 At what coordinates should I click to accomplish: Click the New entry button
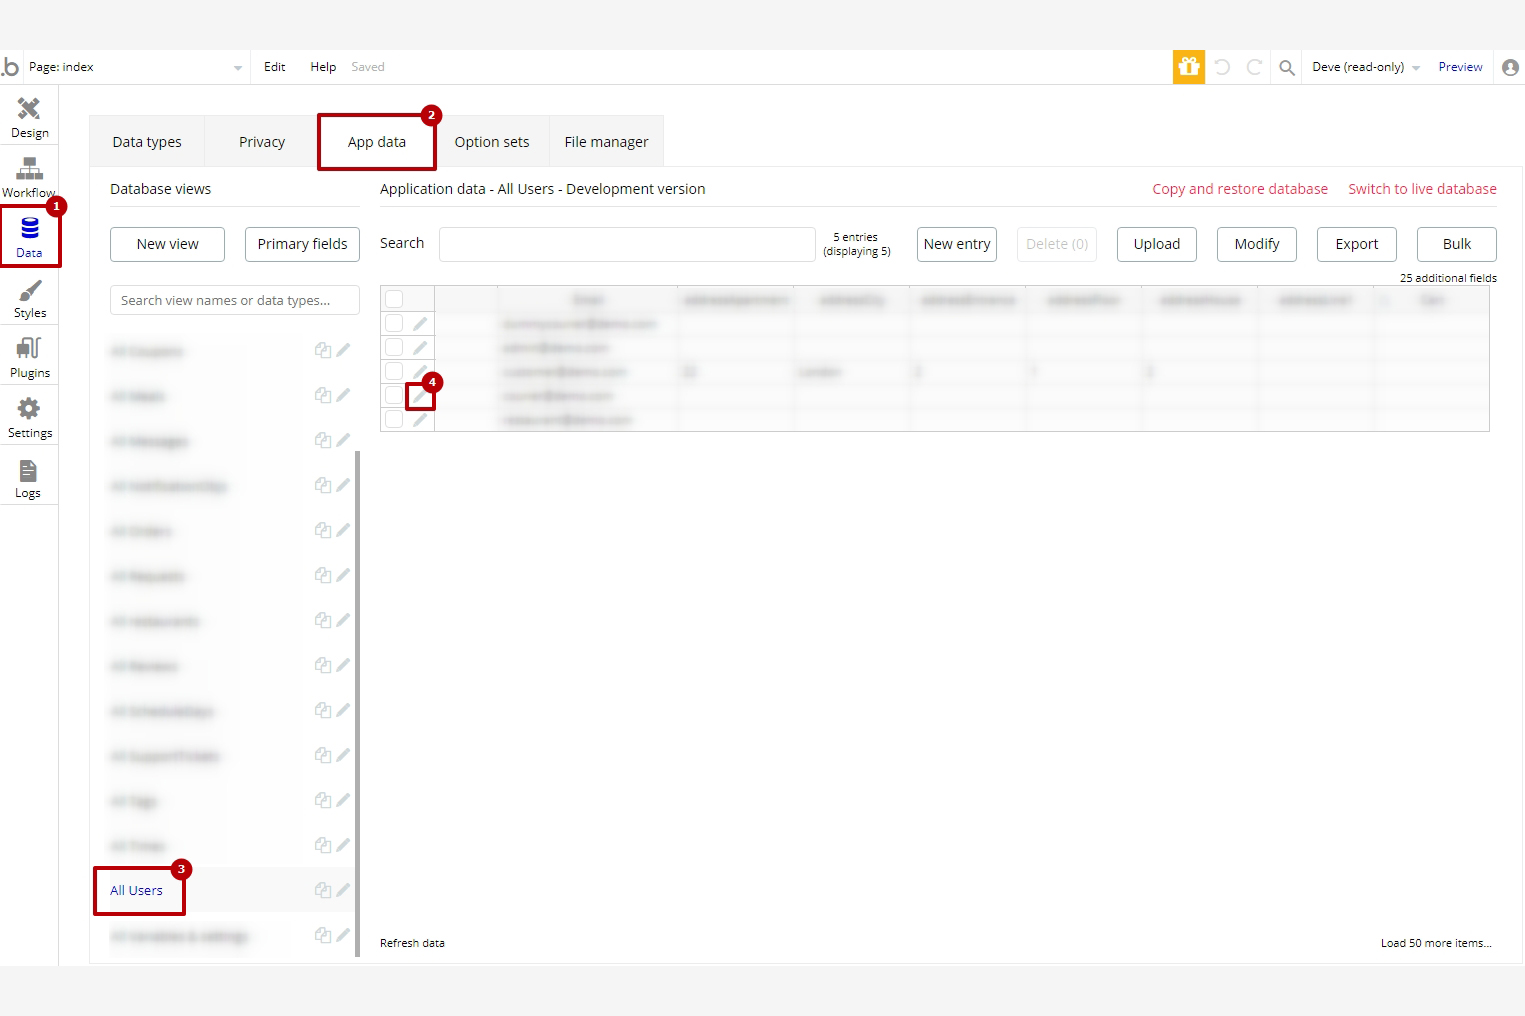click(x=956, y=244)
